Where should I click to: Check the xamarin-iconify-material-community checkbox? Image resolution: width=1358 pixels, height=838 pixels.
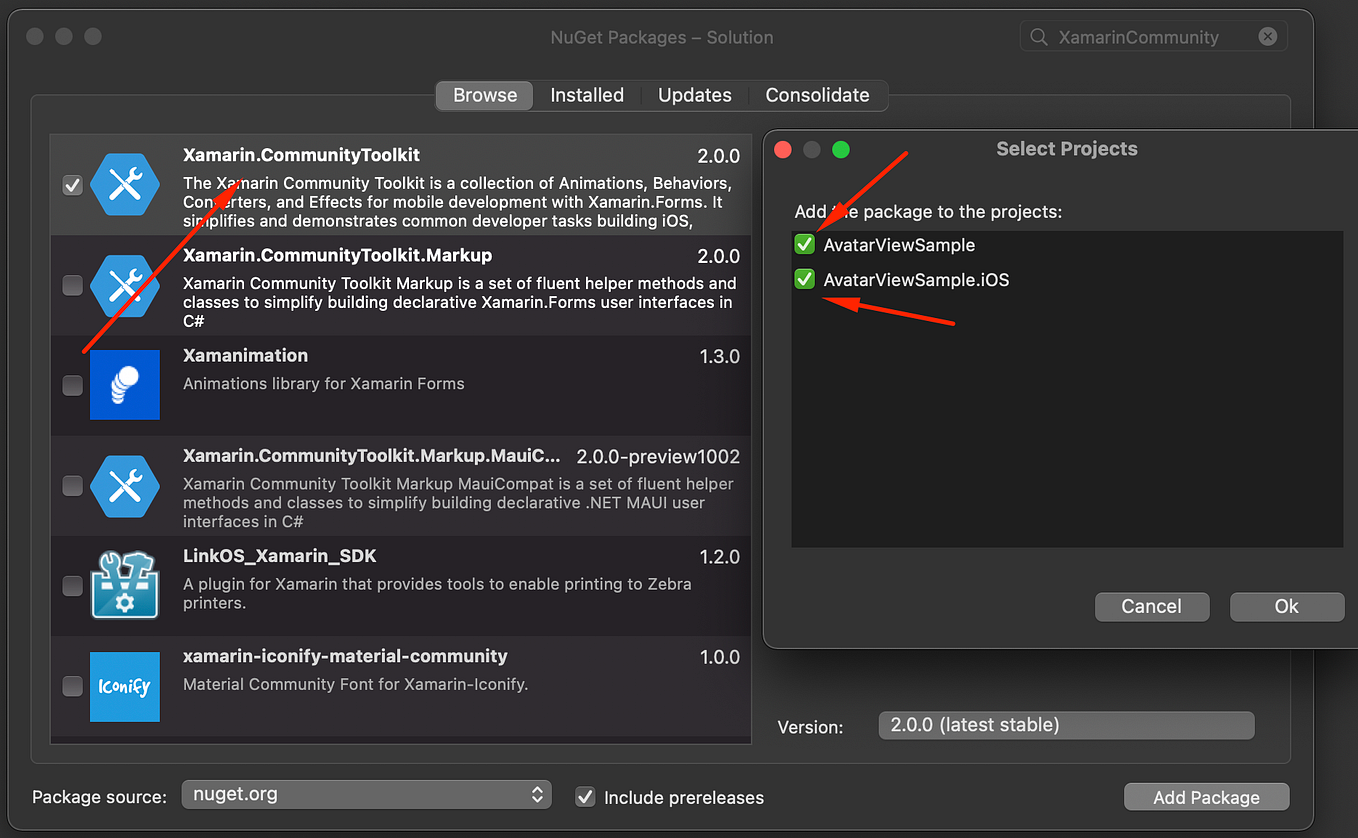click(72, 686)
